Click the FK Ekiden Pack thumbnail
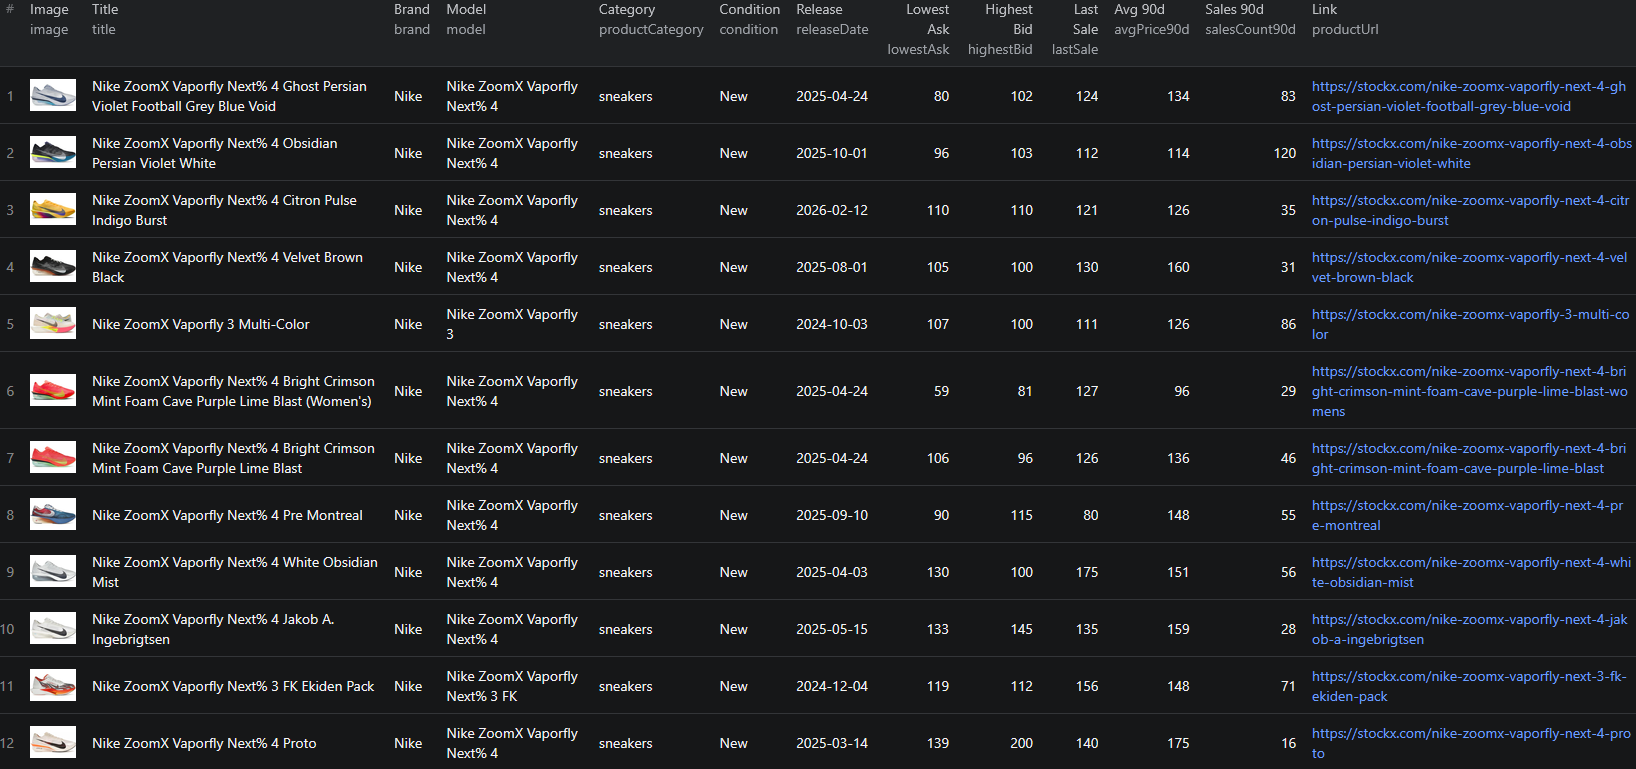 click(x=53, y=686)
